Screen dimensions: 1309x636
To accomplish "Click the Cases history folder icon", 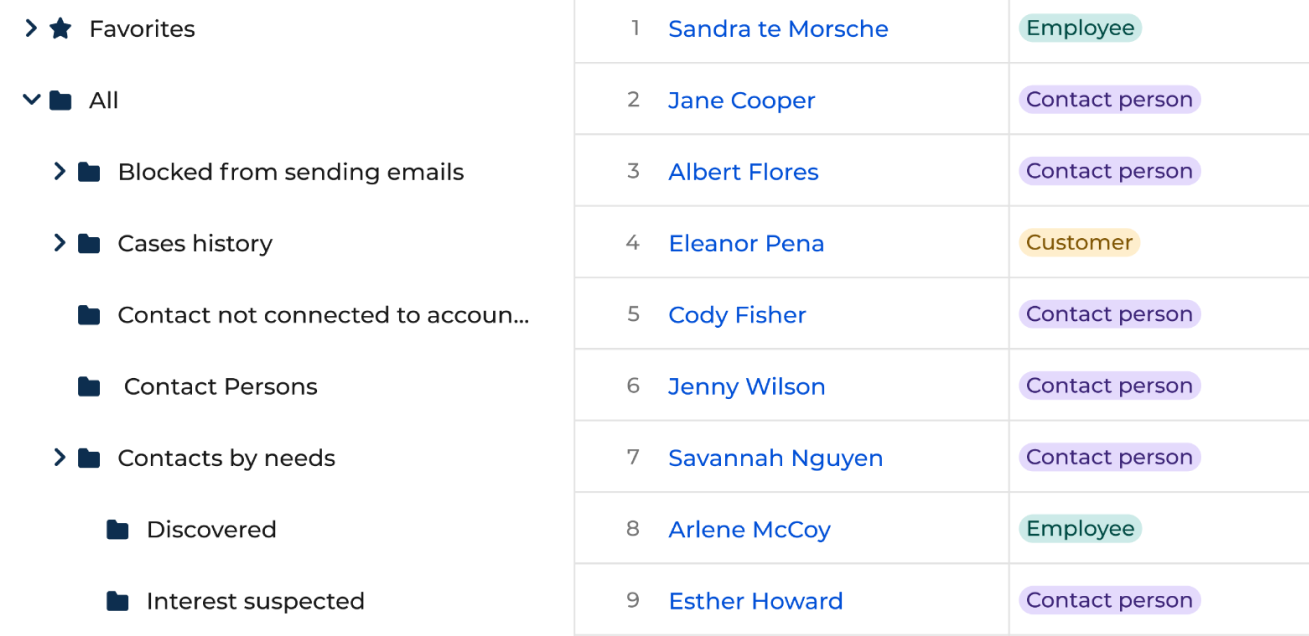I will tap(89, 243).
